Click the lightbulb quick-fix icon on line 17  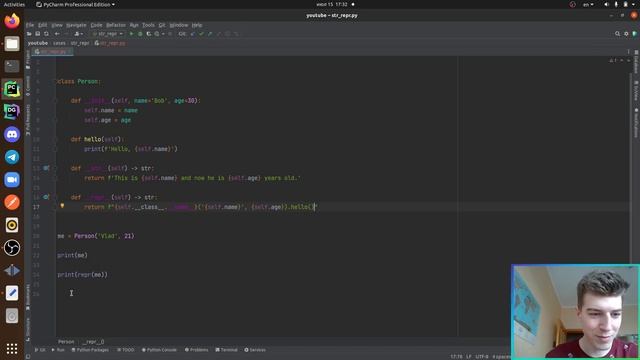tap(62, 206)
